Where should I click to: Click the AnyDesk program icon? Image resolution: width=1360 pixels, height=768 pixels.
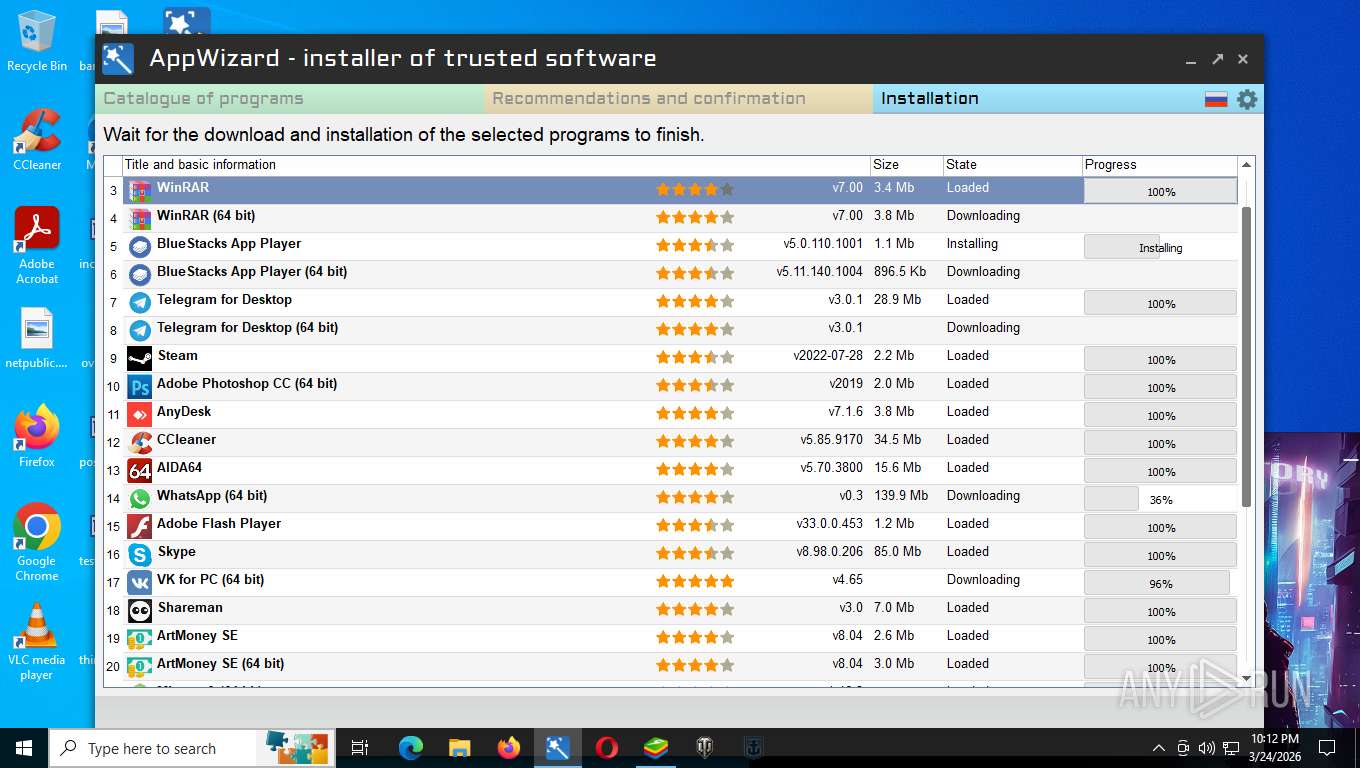coord(140,414)
